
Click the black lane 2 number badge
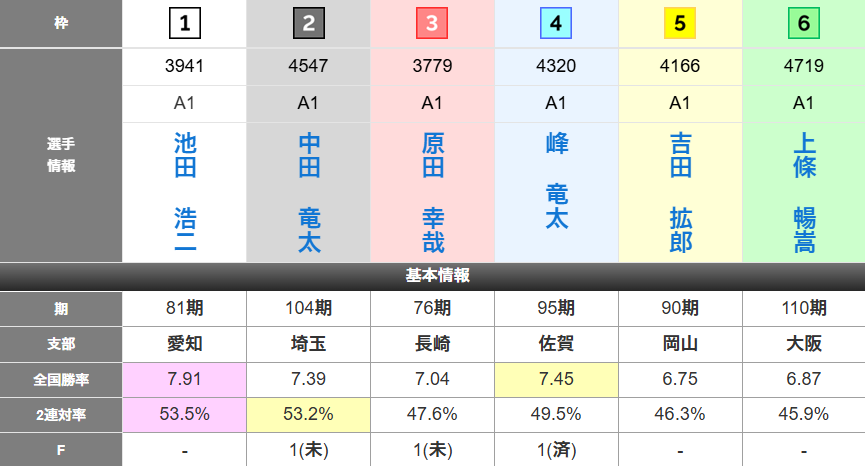[308, 23]
